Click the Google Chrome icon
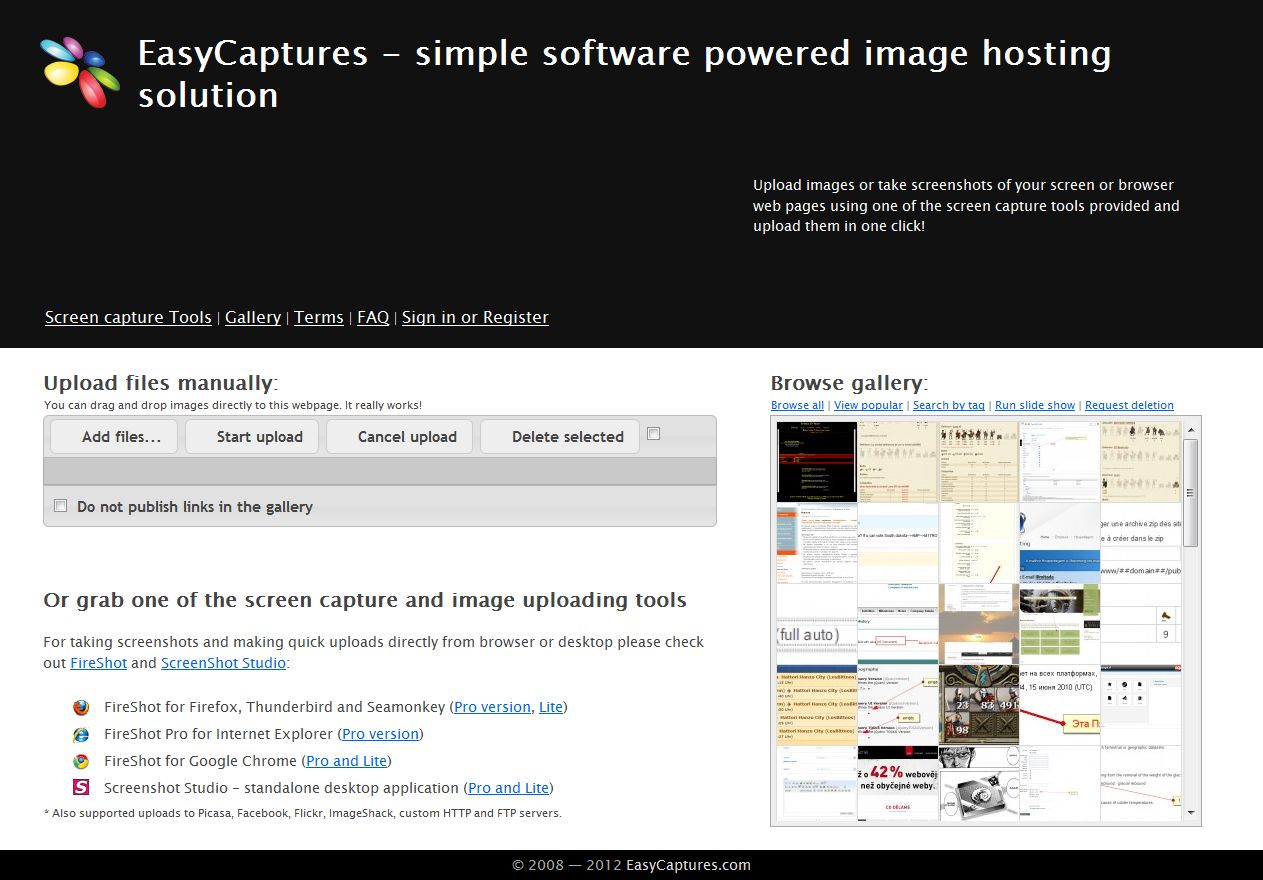The width and height of the screenshot is (1263, 880). click(x=81, y=761)
